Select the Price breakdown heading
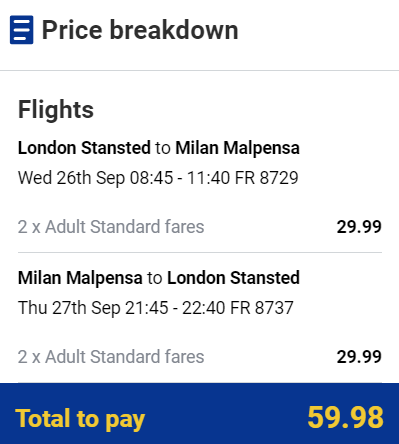The image size is (399, 444). pos(140,30)
